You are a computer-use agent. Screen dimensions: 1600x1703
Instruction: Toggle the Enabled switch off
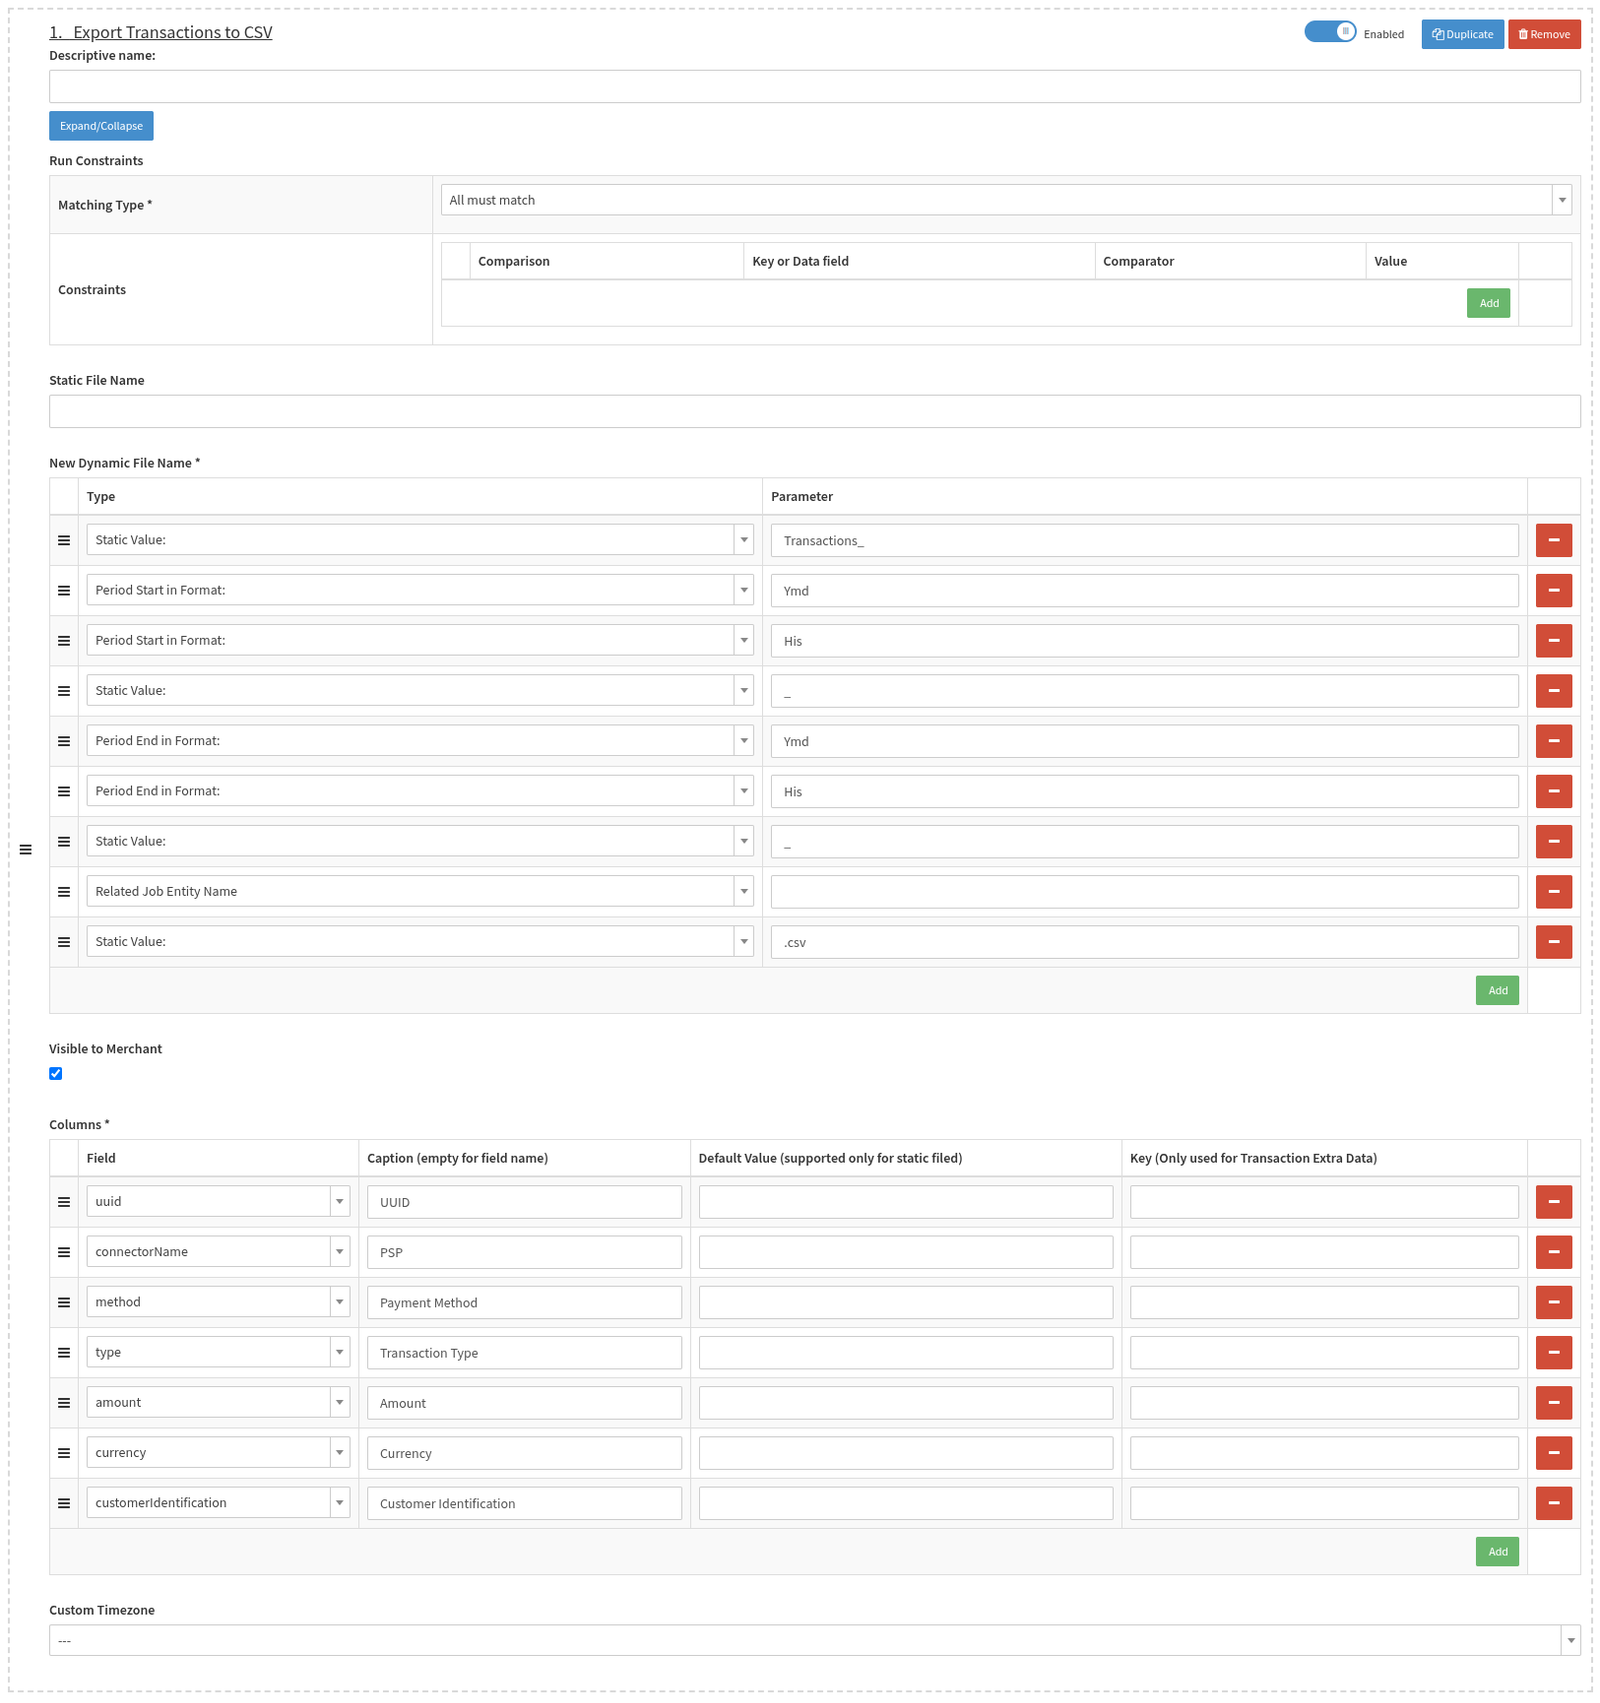click(x=1330, y=32)
